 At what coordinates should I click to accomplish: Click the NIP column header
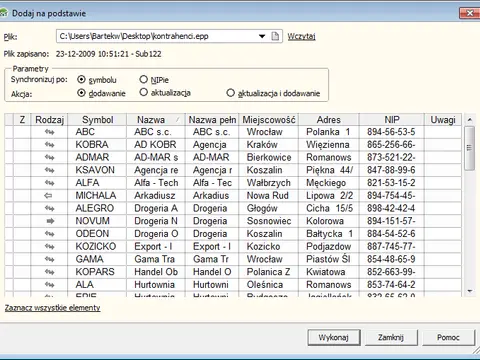pos(392,120)
